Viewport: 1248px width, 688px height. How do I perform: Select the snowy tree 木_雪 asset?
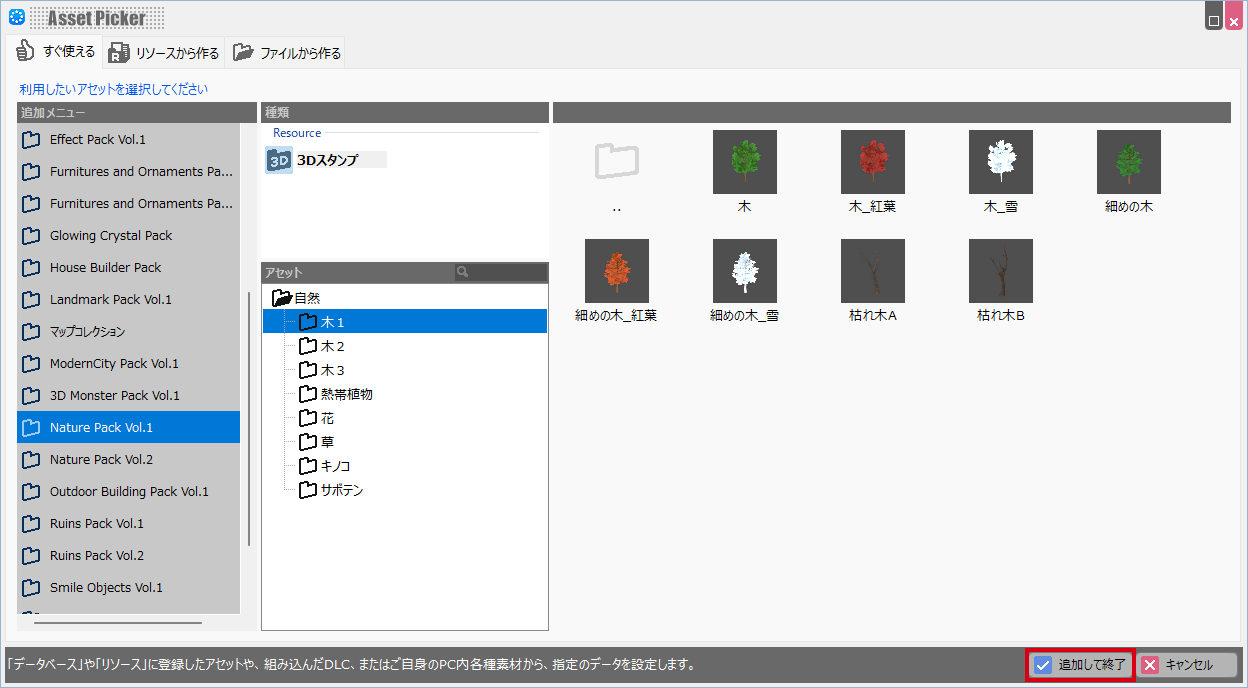tap(1000, 162)
